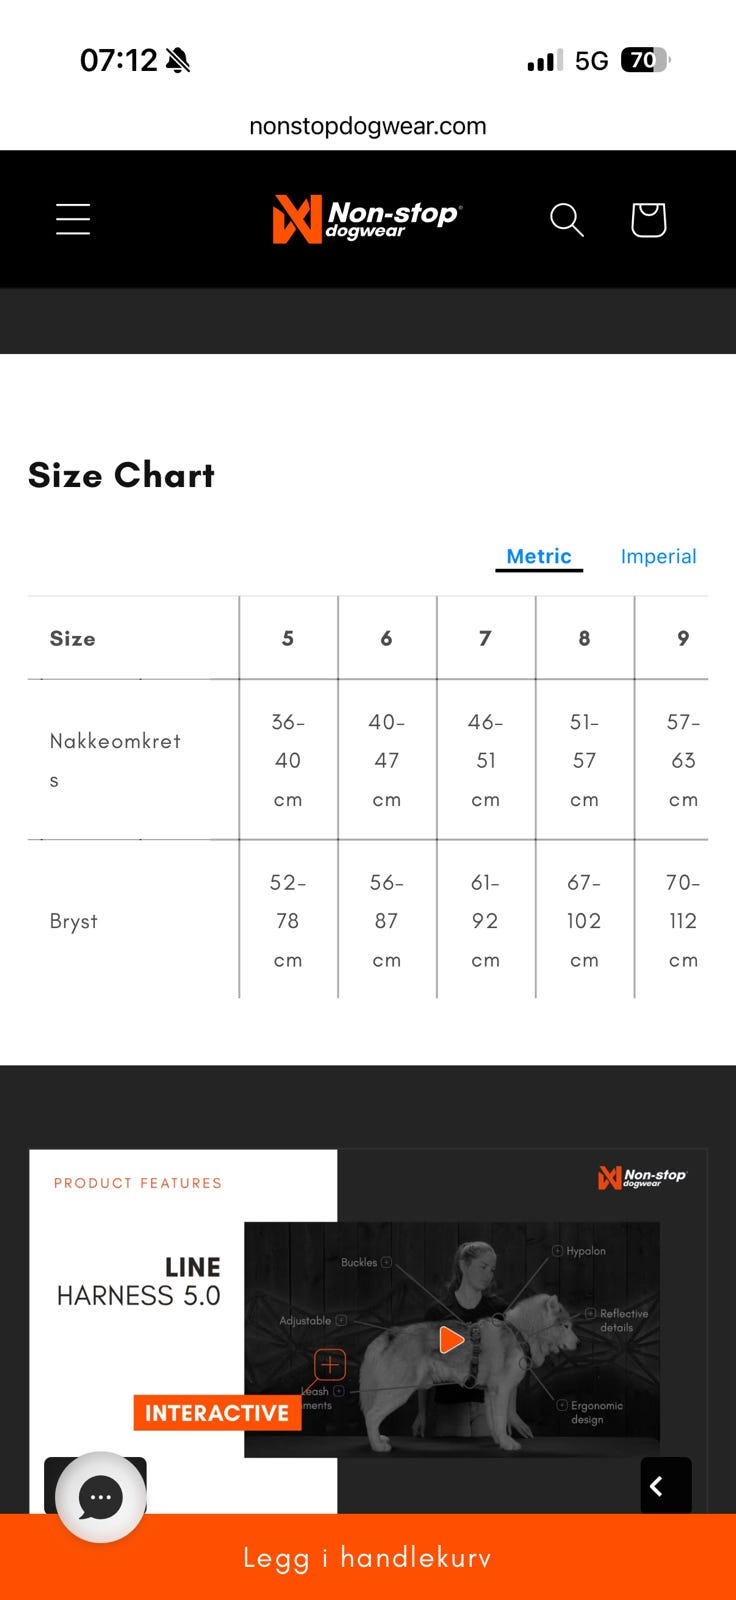Image resolution: width=736 pixels, height=1600 pixels.
Task: Open the hamburger navigation menu
Action: point(73,219)
